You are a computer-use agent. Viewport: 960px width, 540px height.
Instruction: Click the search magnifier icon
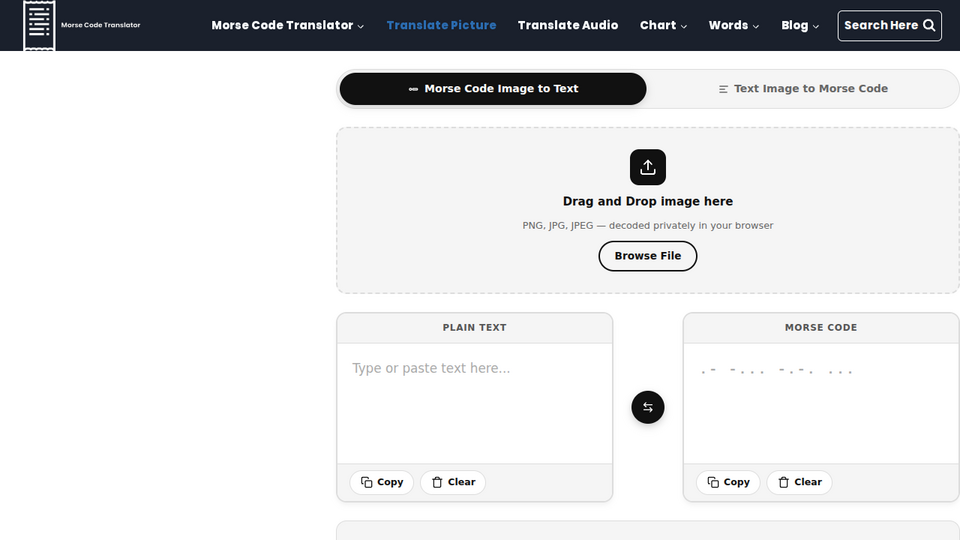[x=929, y=25]
